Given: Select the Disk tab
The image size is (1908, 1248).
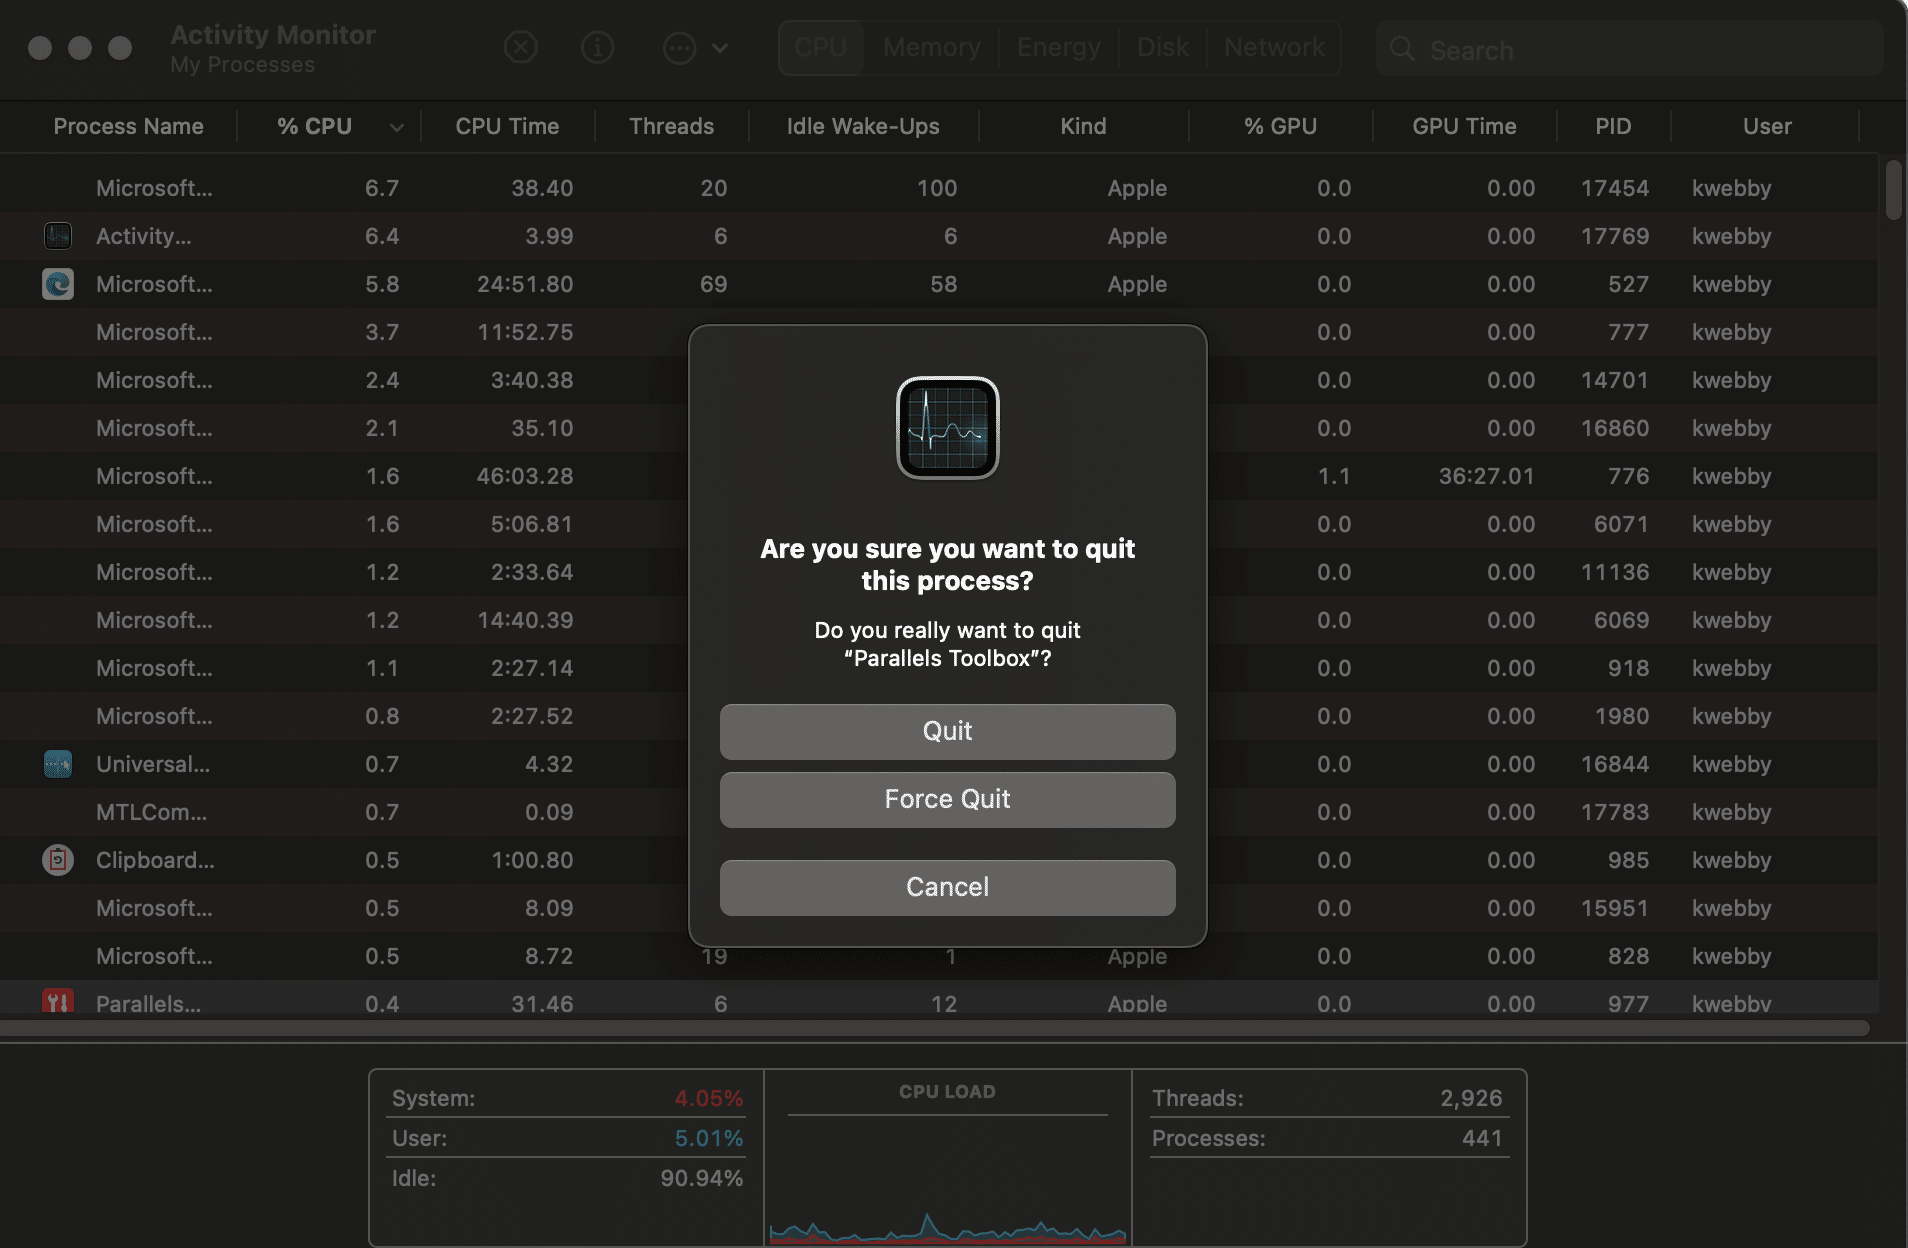Looking at the screenshot, I should coord(1162,47).
